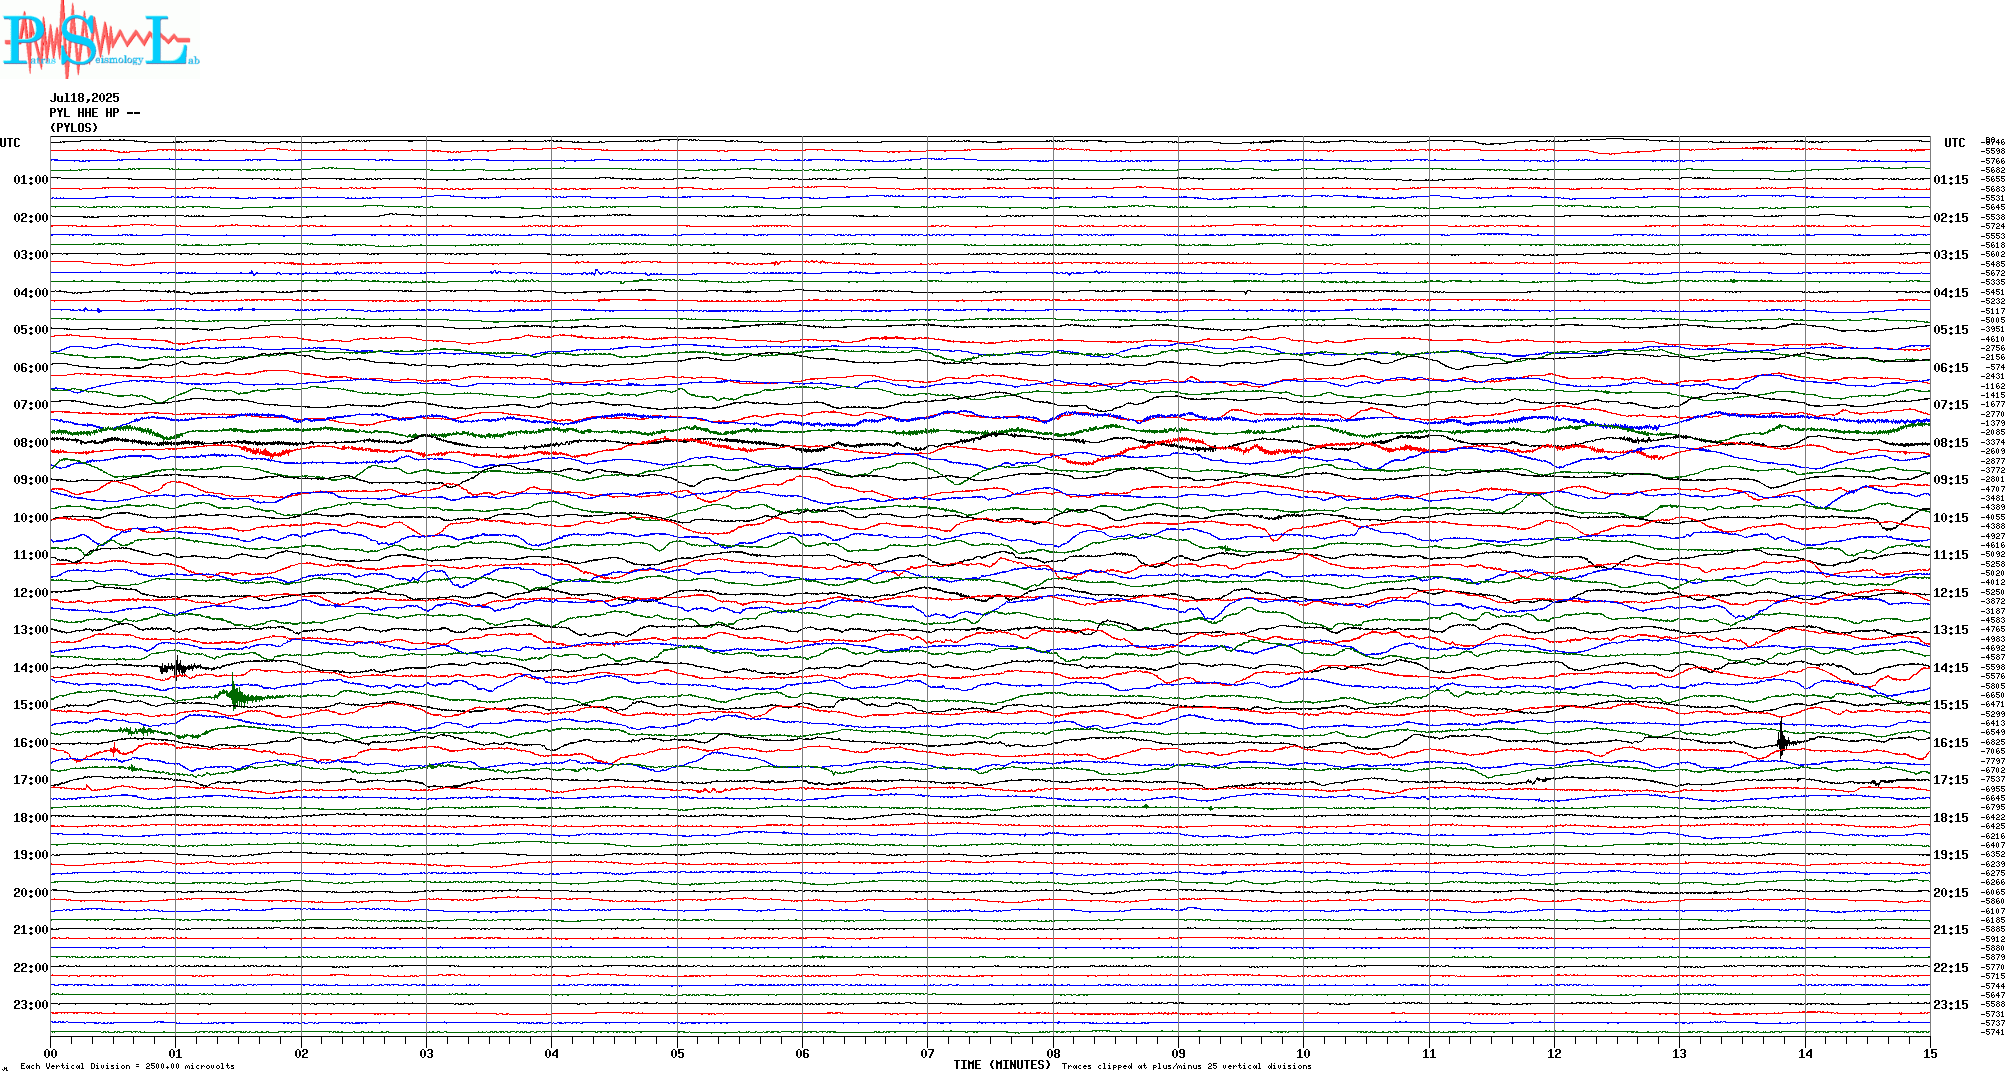Click the black seismic burst on the 14:00 trace
The width and height of the screenshot is (2010, 1080).
[180, 667]
